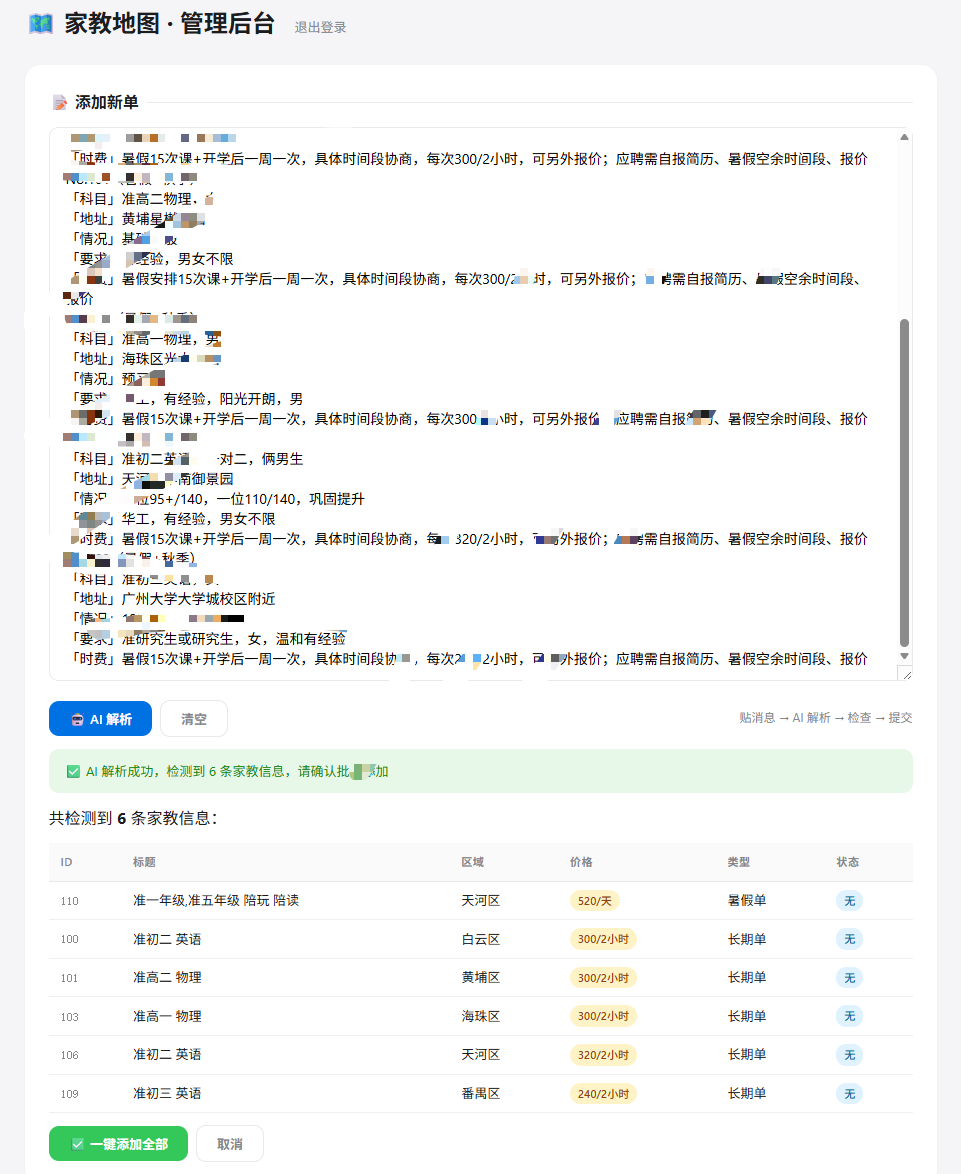
Task: Click the 300/2小时 badge in row 103
Action: coord(603,1016)
